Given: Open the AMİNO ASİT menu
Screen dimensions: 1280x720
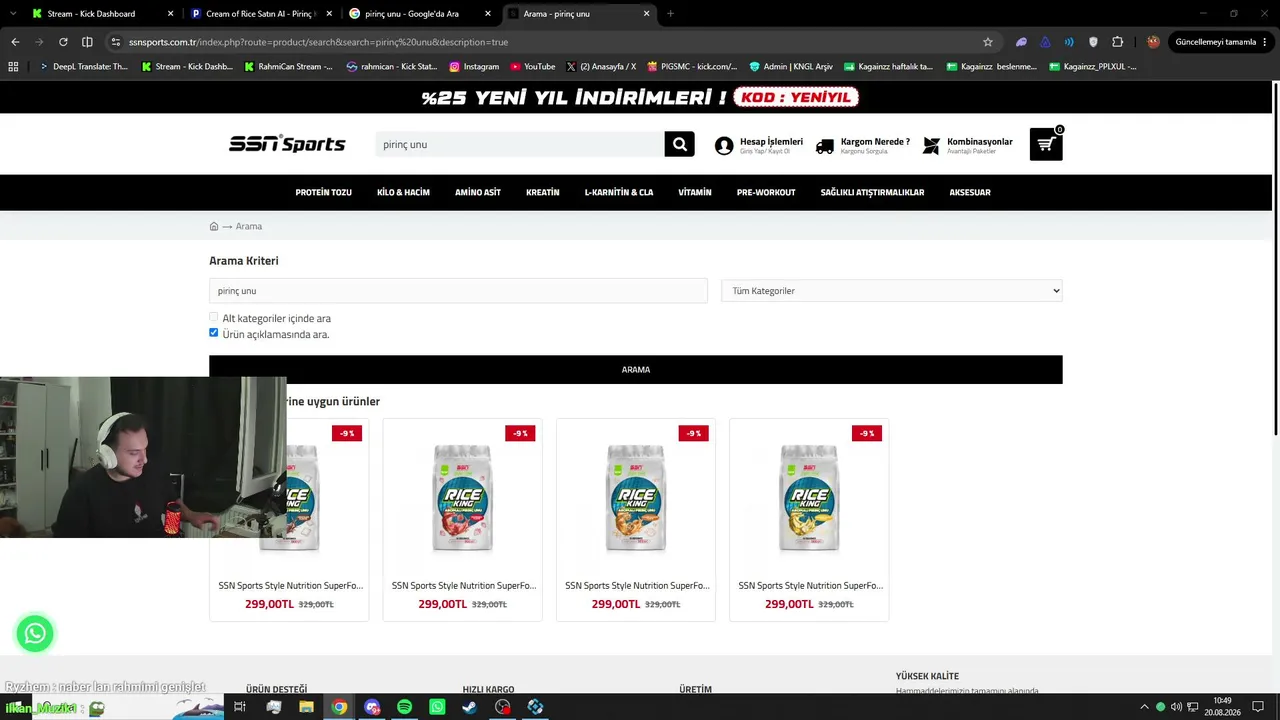Looking at the screenshot, I should click(478, 192).
